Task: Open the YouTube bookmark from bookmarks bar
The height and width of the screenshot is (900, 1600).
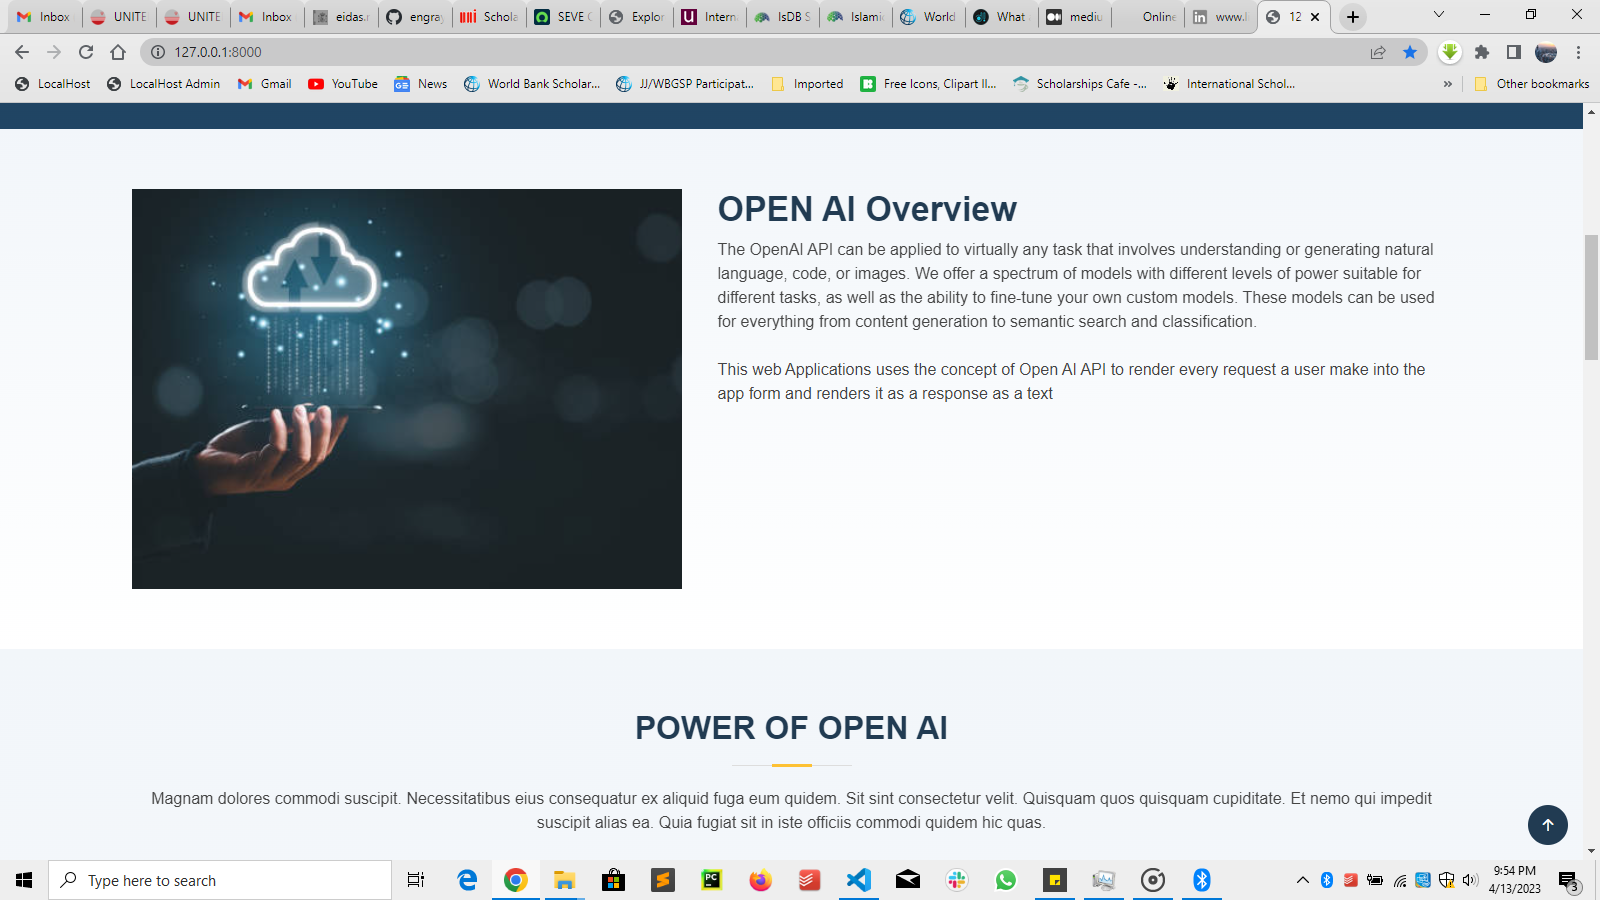Action: (x=342, y=84)
